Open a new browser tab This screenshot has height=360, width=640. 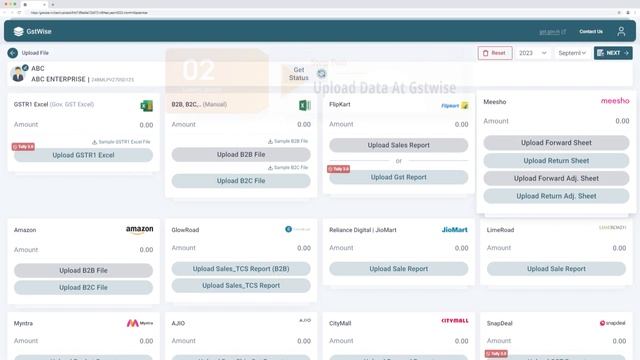pyautogui.click(x=53, y=4)
